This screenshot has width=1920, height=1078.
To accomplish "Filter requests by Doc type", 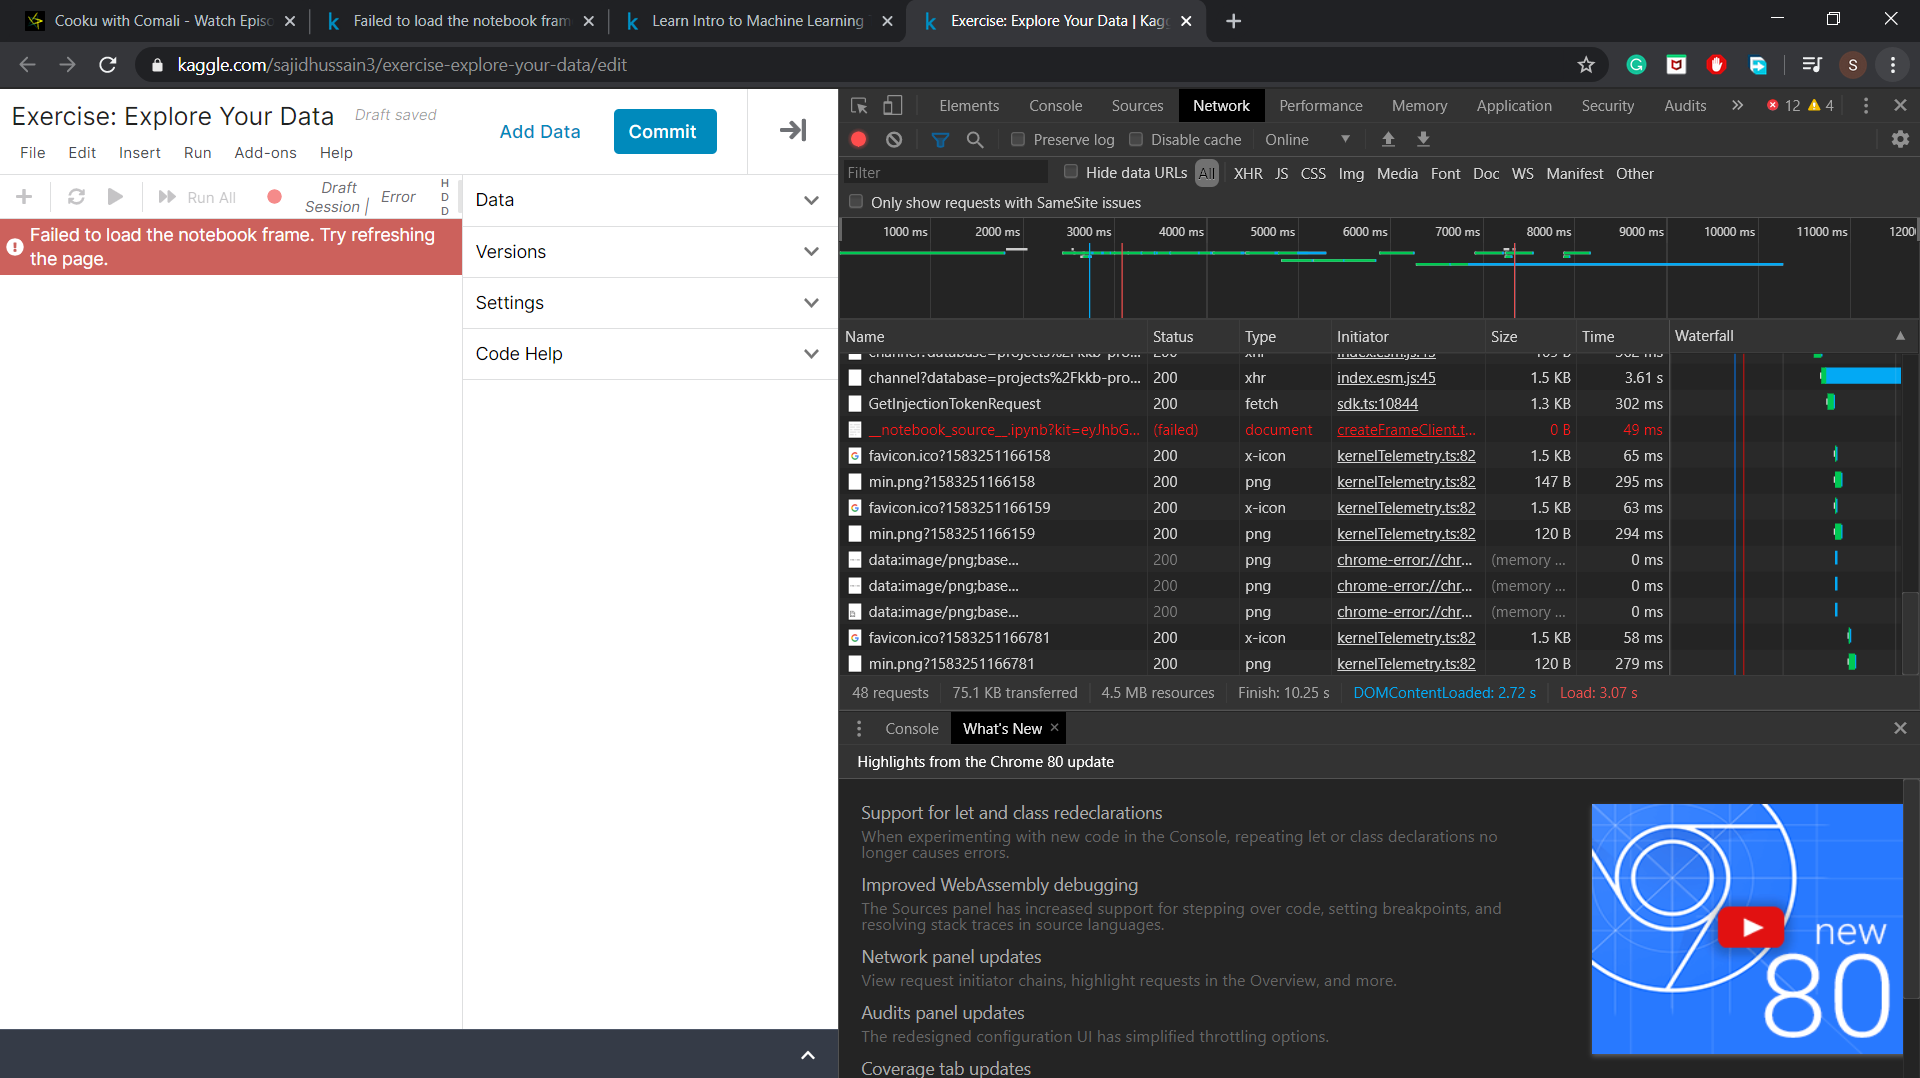I will [1486, 174].
